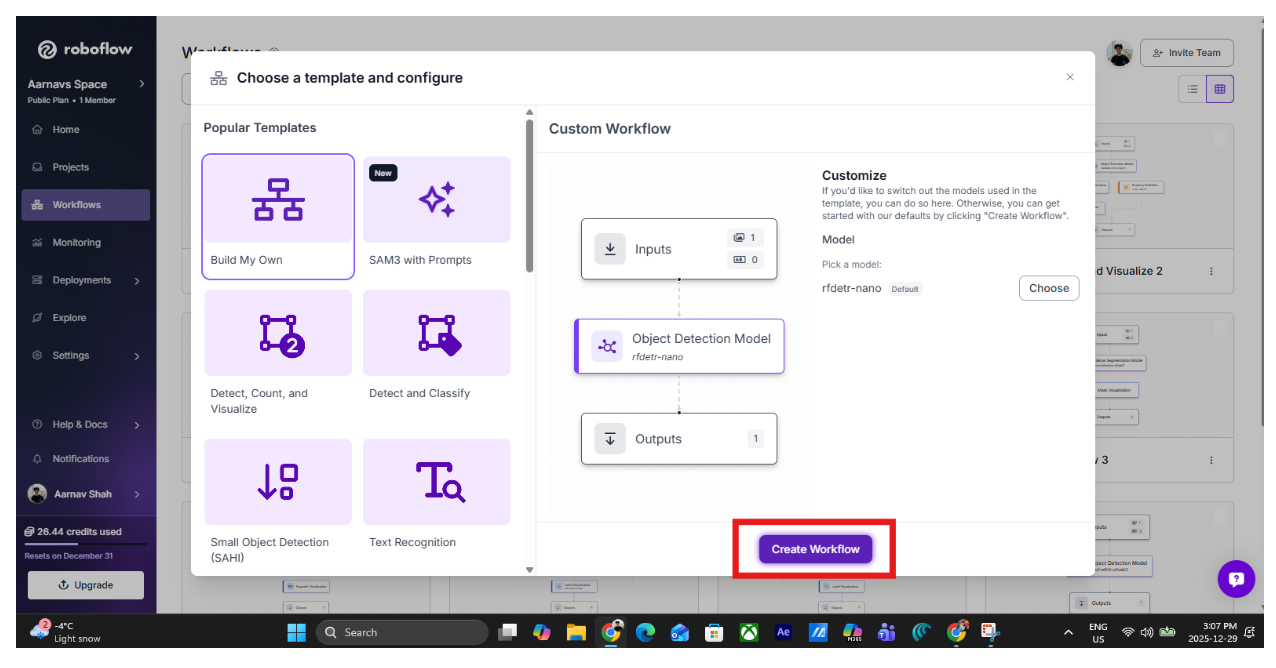Pick the Small Object Detection (SAHI) template

click(278, 504)
